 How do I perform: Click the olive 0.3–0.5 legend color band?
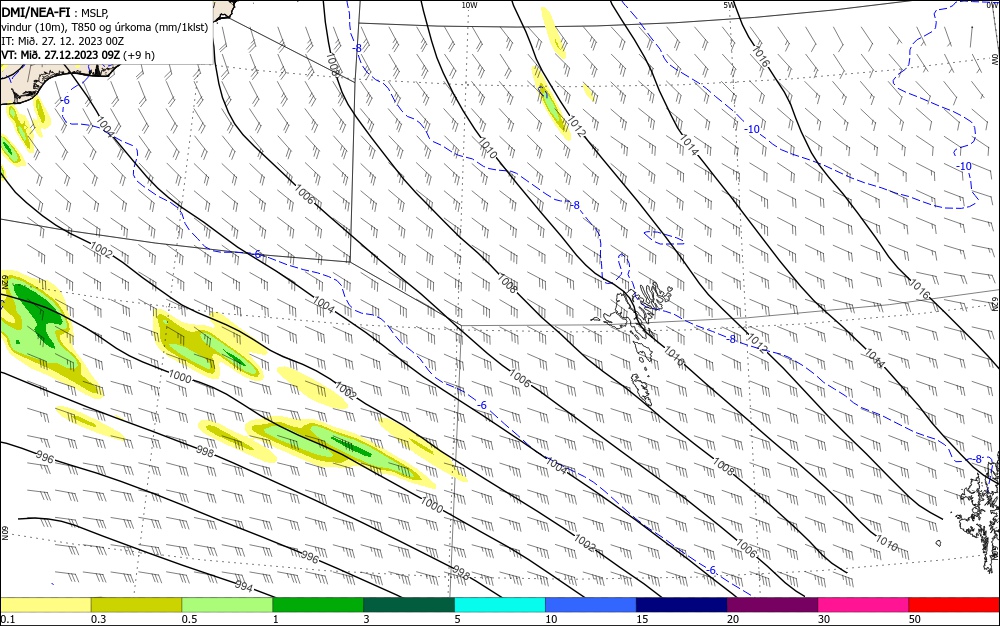[136, 605]
